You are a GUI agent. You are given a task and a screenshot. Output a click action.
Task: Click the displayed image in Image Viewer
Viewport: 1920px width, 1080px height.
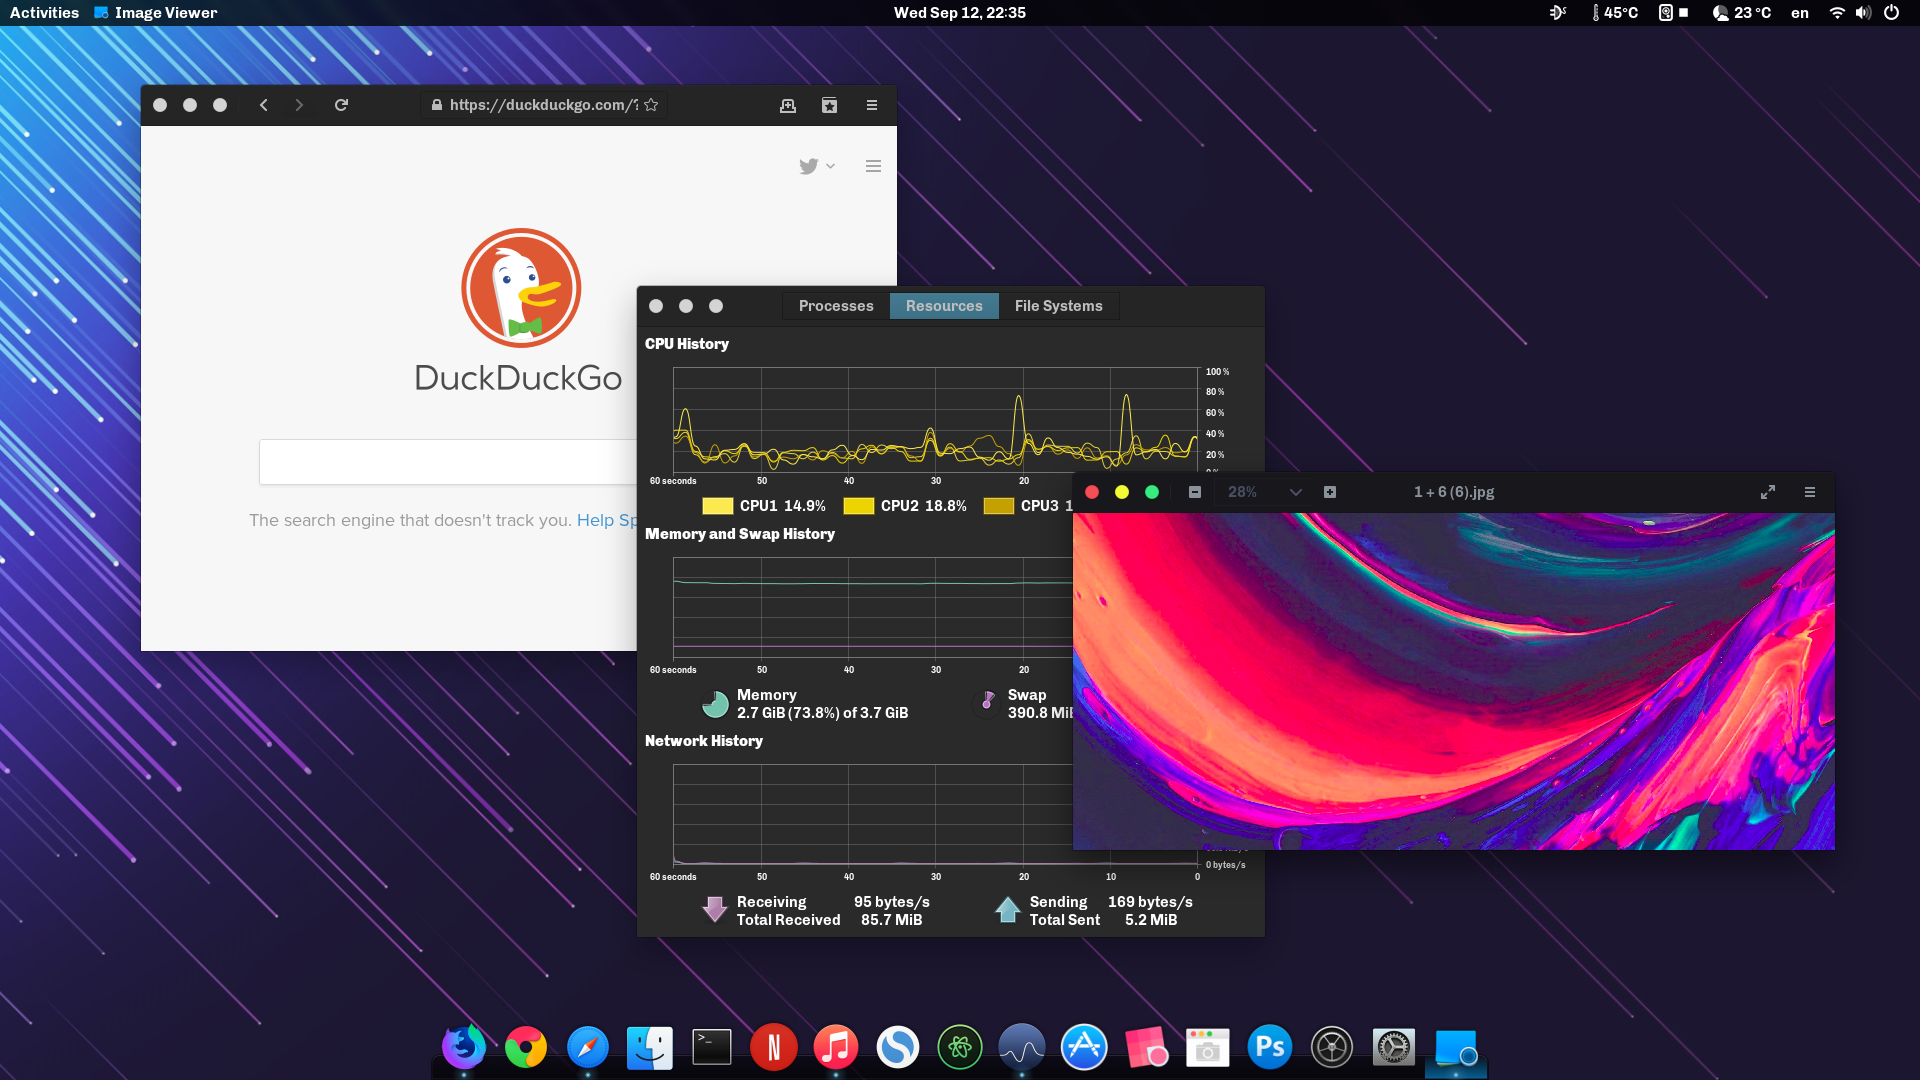click(1454, 681)
